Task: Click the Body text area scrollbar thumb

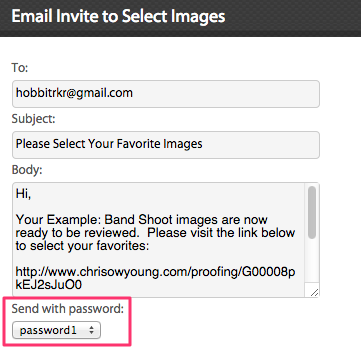Action: pos(312,212)
